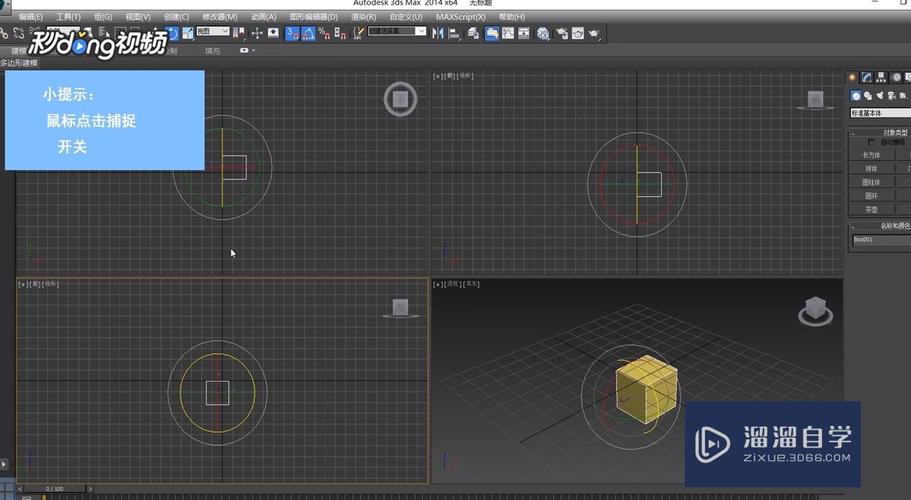
Task: Open the Material Editor
Action: [543, 34]
